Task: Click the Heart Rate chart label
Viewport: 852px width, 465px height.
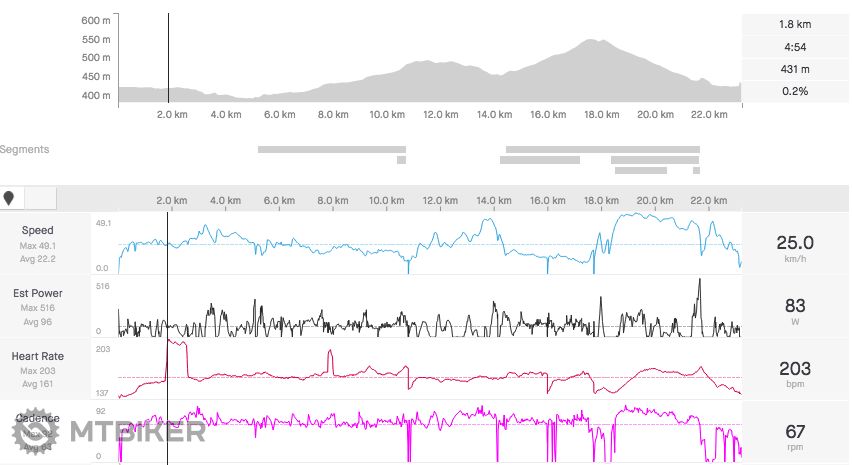Action: click(x=37, y=356)
